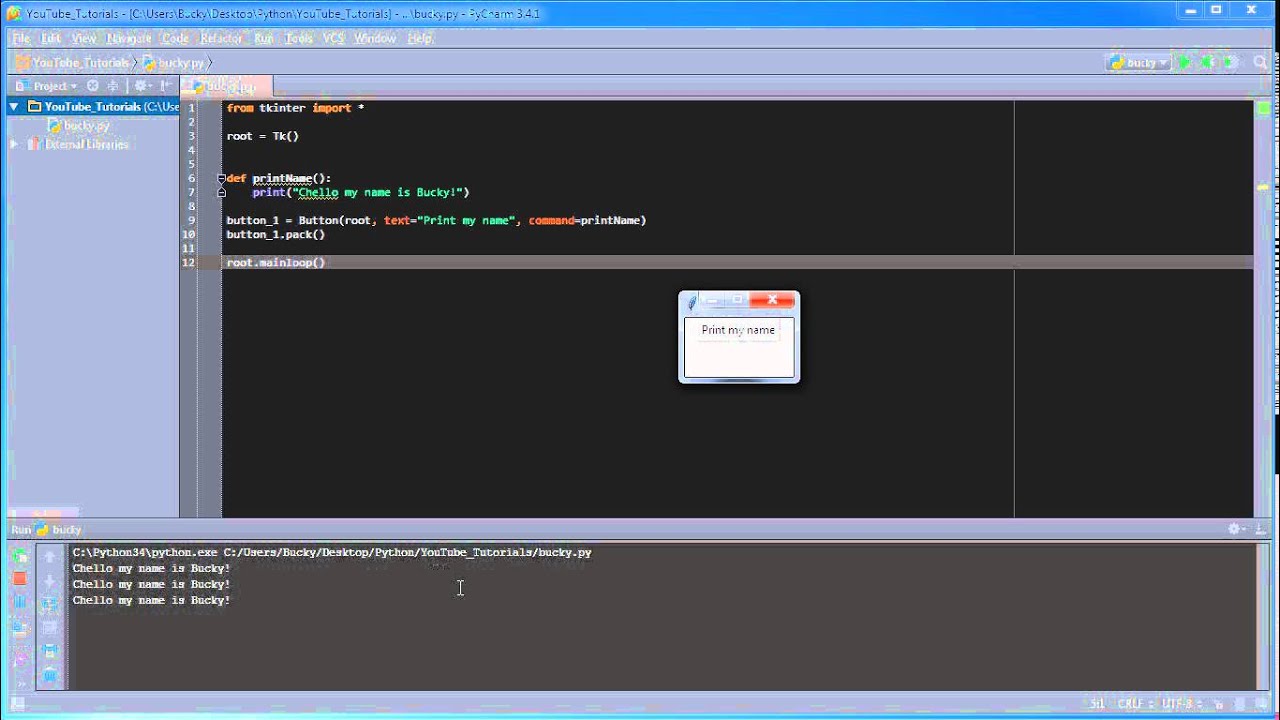Open the Navigate menu

129,38
